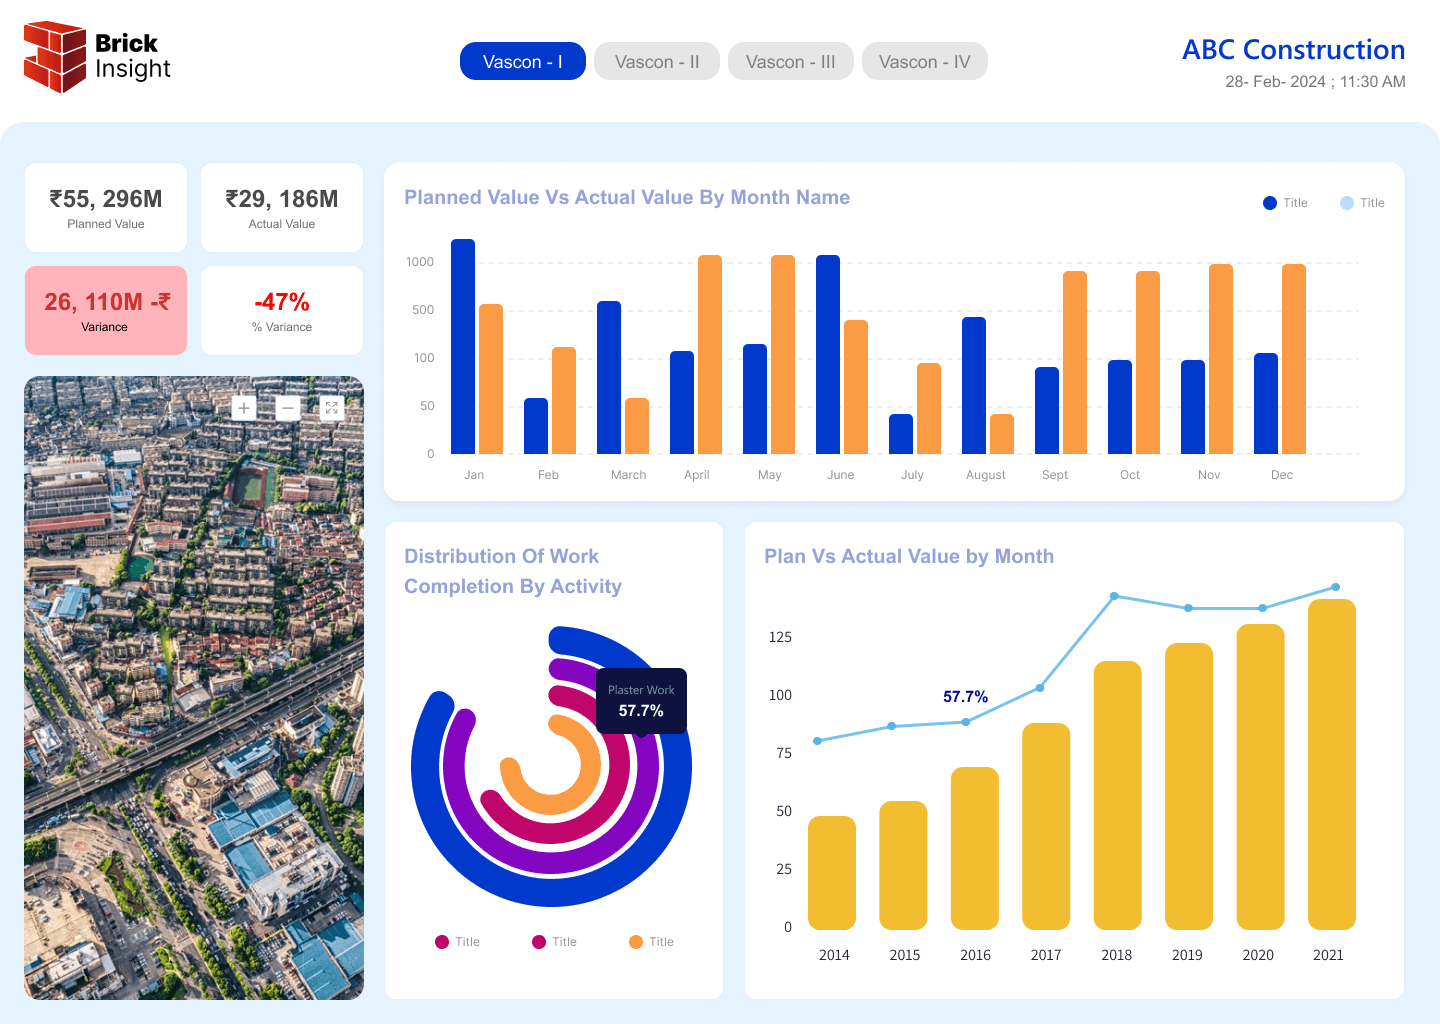Image resolution: width=1440 pixels, height=1024 pixels.
Task: Go to the Vascon - IV tab
Action: [x=925, y=61]
